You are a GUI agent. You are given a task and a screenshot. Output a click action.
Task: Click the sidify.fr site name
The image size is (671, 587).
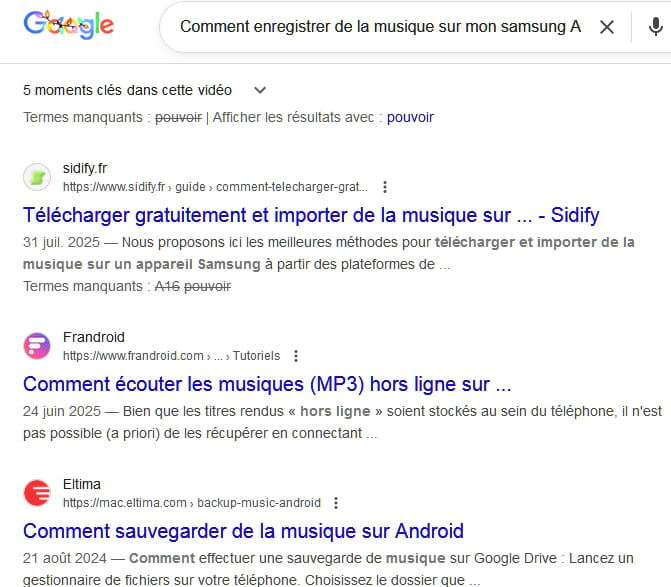[85, 168]
